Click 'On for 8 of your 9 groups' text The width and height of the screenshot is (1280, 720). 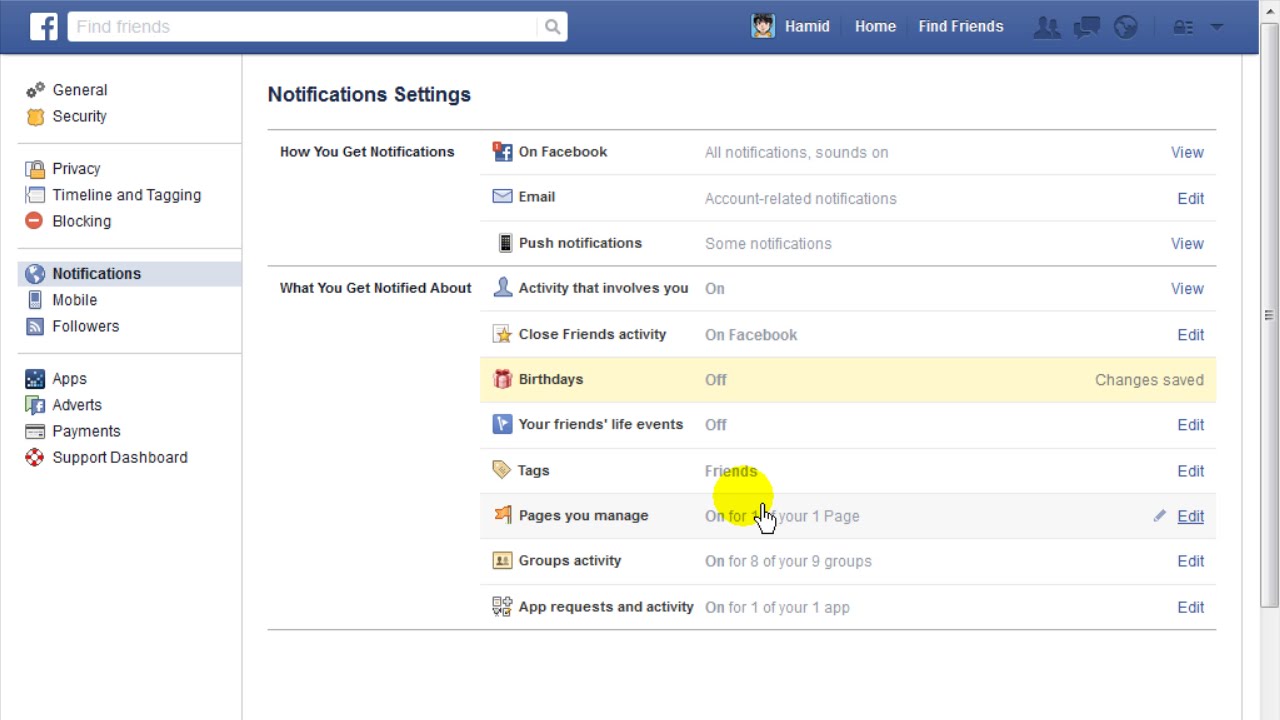click(x=788, y=561)
